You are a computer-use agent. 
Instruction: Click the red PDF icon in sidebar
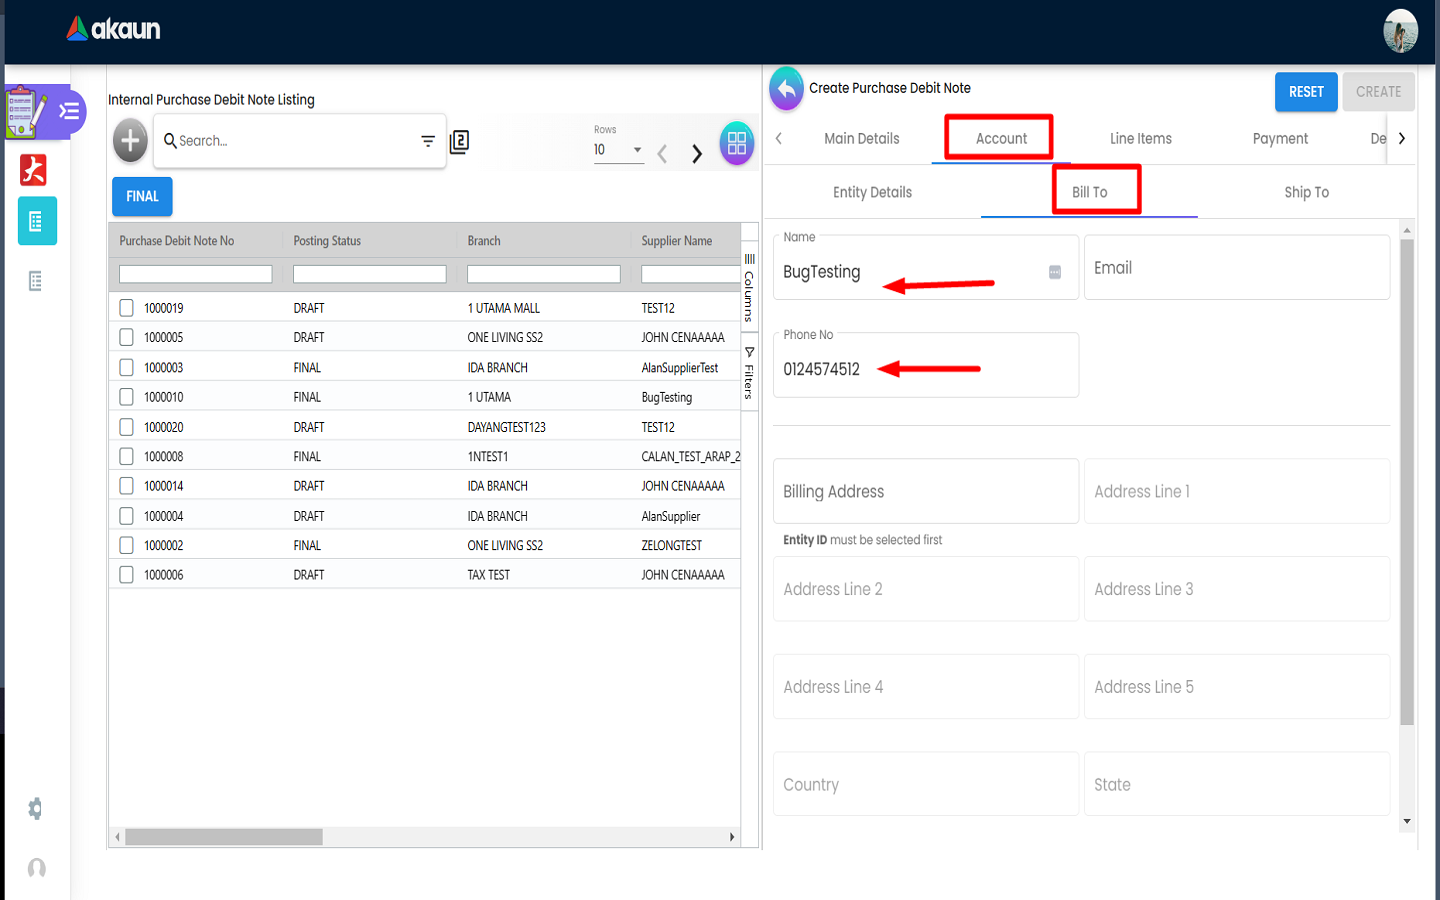(x=34, y=170)
